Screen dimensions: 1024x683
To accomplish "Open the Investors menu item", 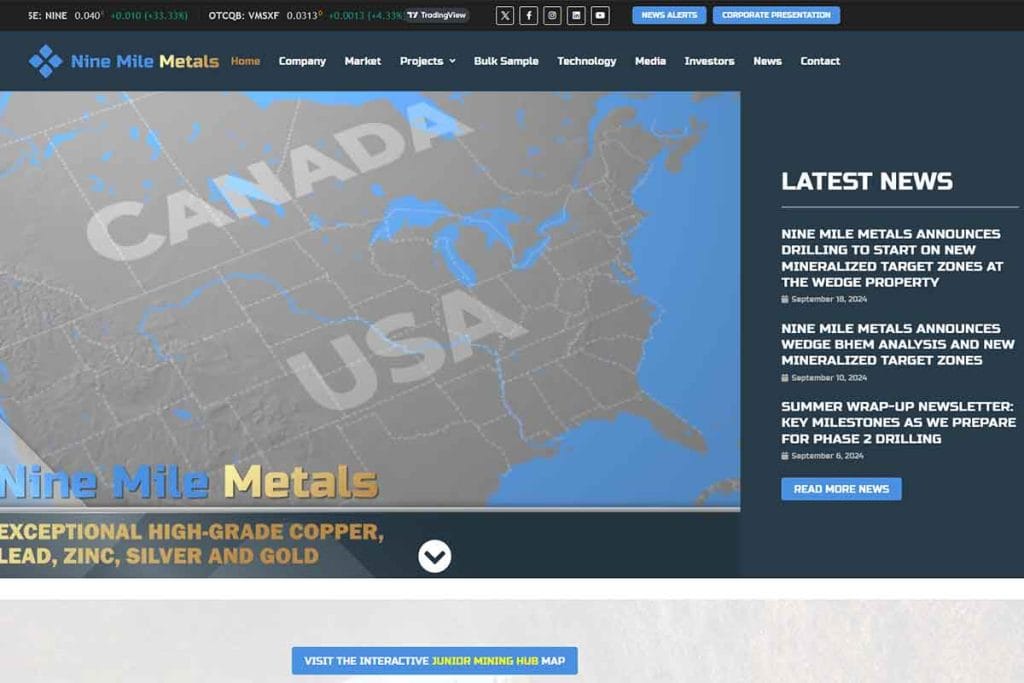I will pyautogui.click(x=709, y=61).
